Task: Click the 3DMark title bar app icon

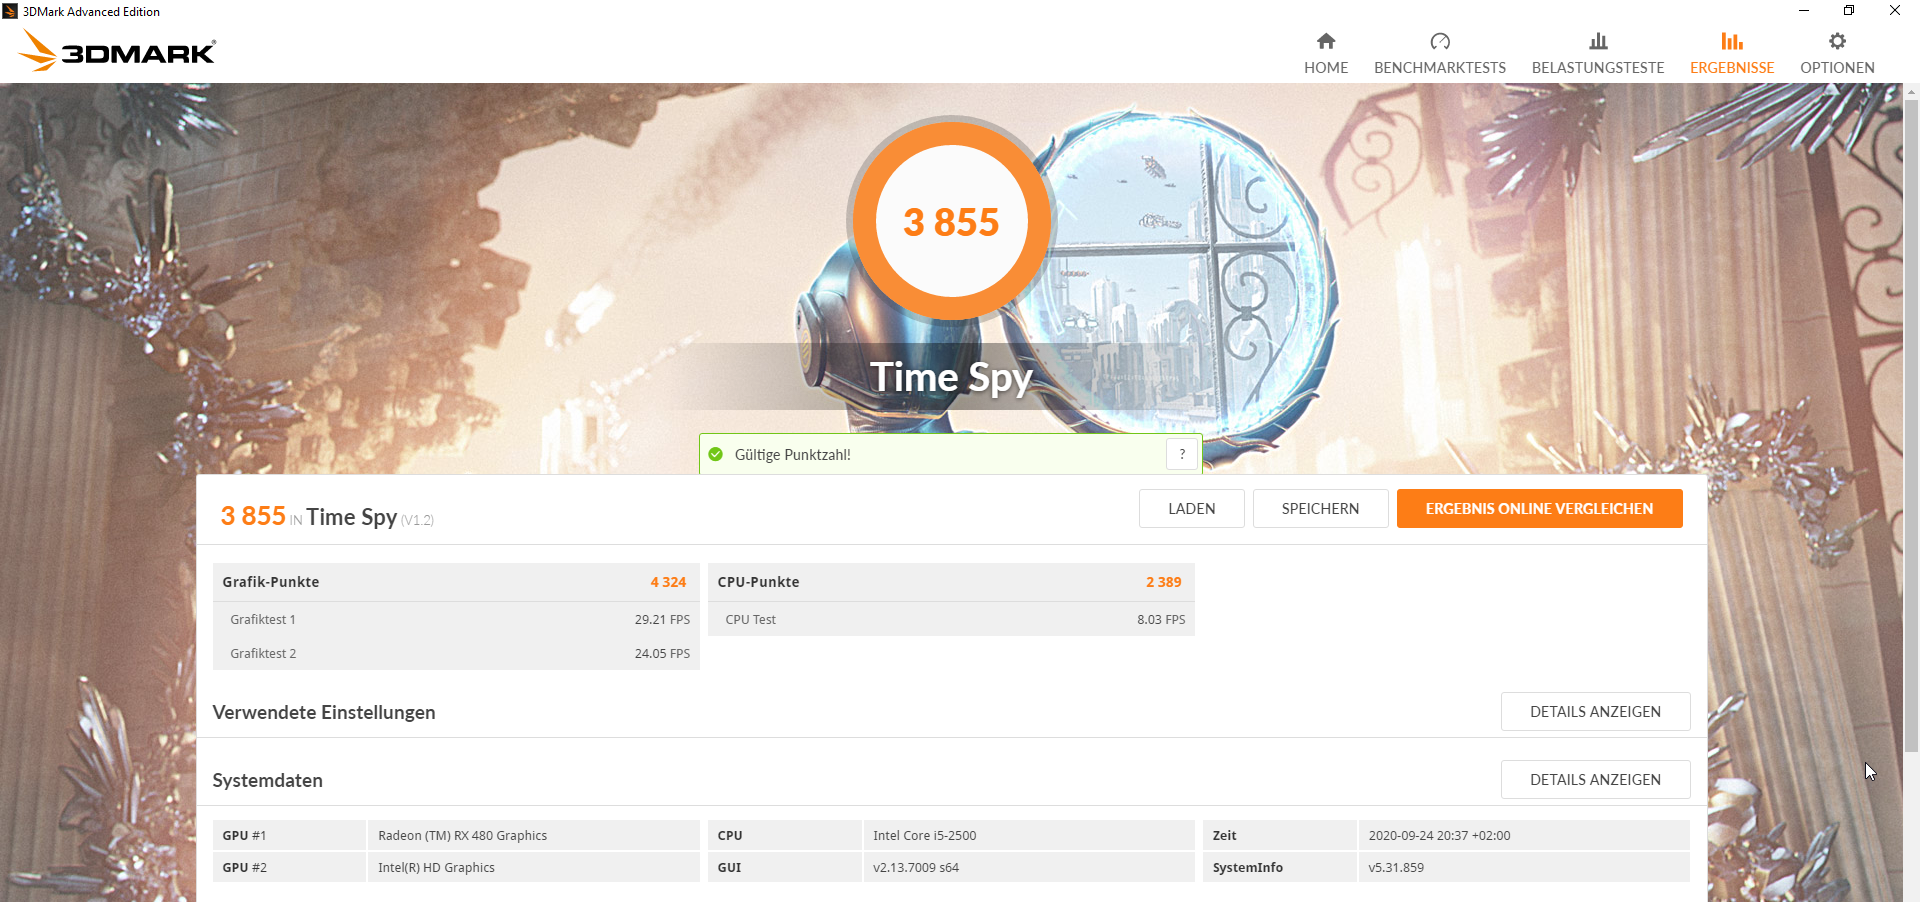Action: click(10, 11)
